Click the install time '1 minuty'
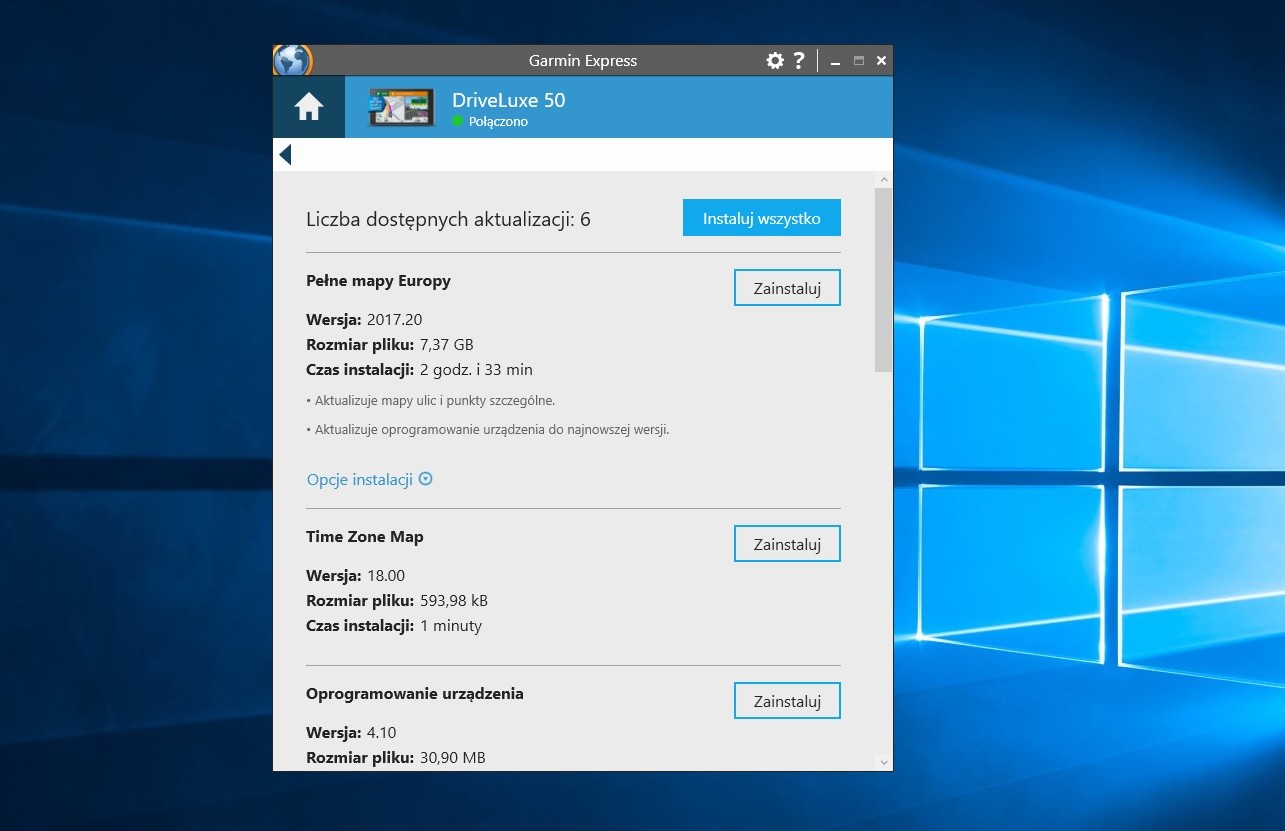This screenshot has height=831, width=1285. [x=451, y=626]
